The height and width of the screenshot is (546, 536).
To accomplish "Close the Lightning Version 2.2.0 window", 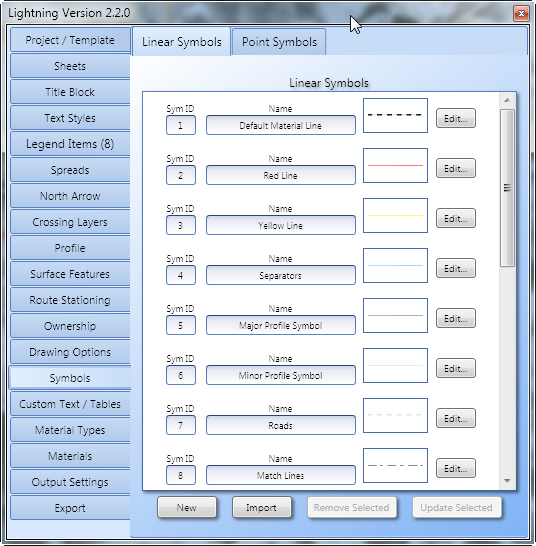I will tap(521, 14).
